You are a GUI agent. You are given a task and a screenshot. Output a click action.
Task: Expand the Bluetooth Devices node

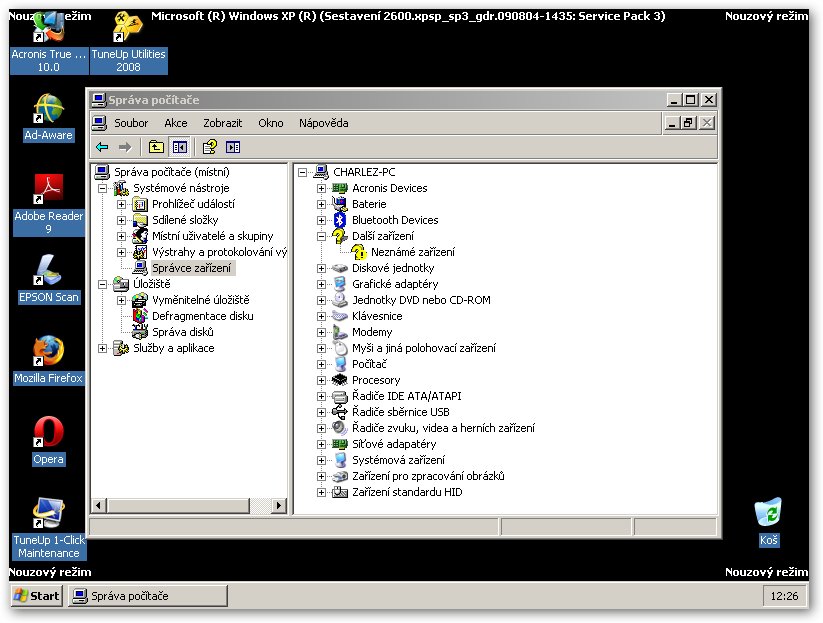click(x=322, y=220)
